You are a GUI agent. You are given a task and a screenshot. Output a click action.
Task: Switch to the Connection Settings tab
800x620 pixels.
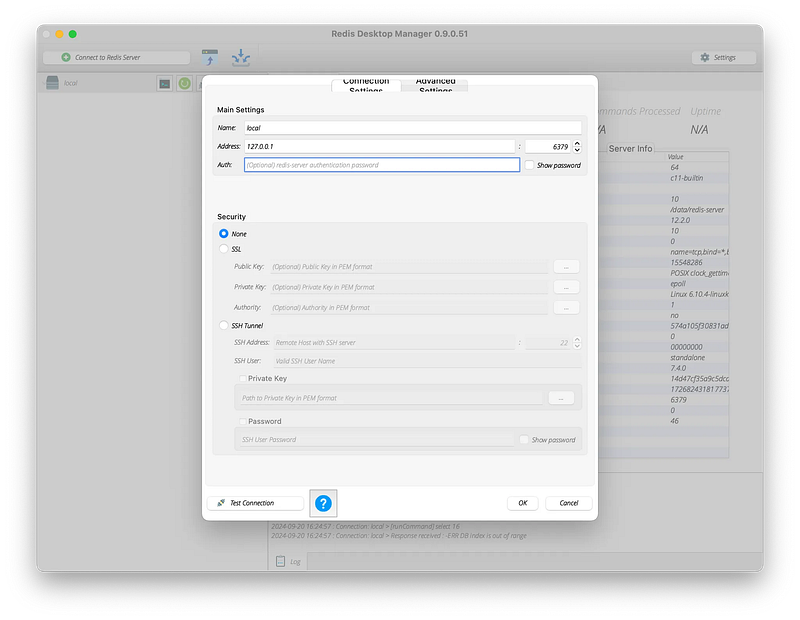pyautogui.click(x=366, y=85)
